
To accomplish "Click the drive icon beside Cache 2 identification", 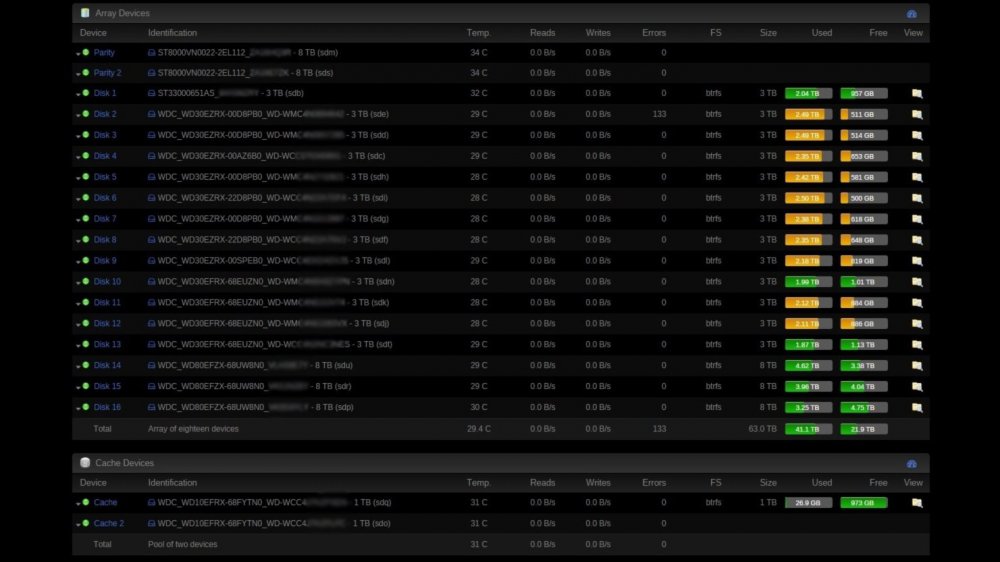I will pos(151,524).
